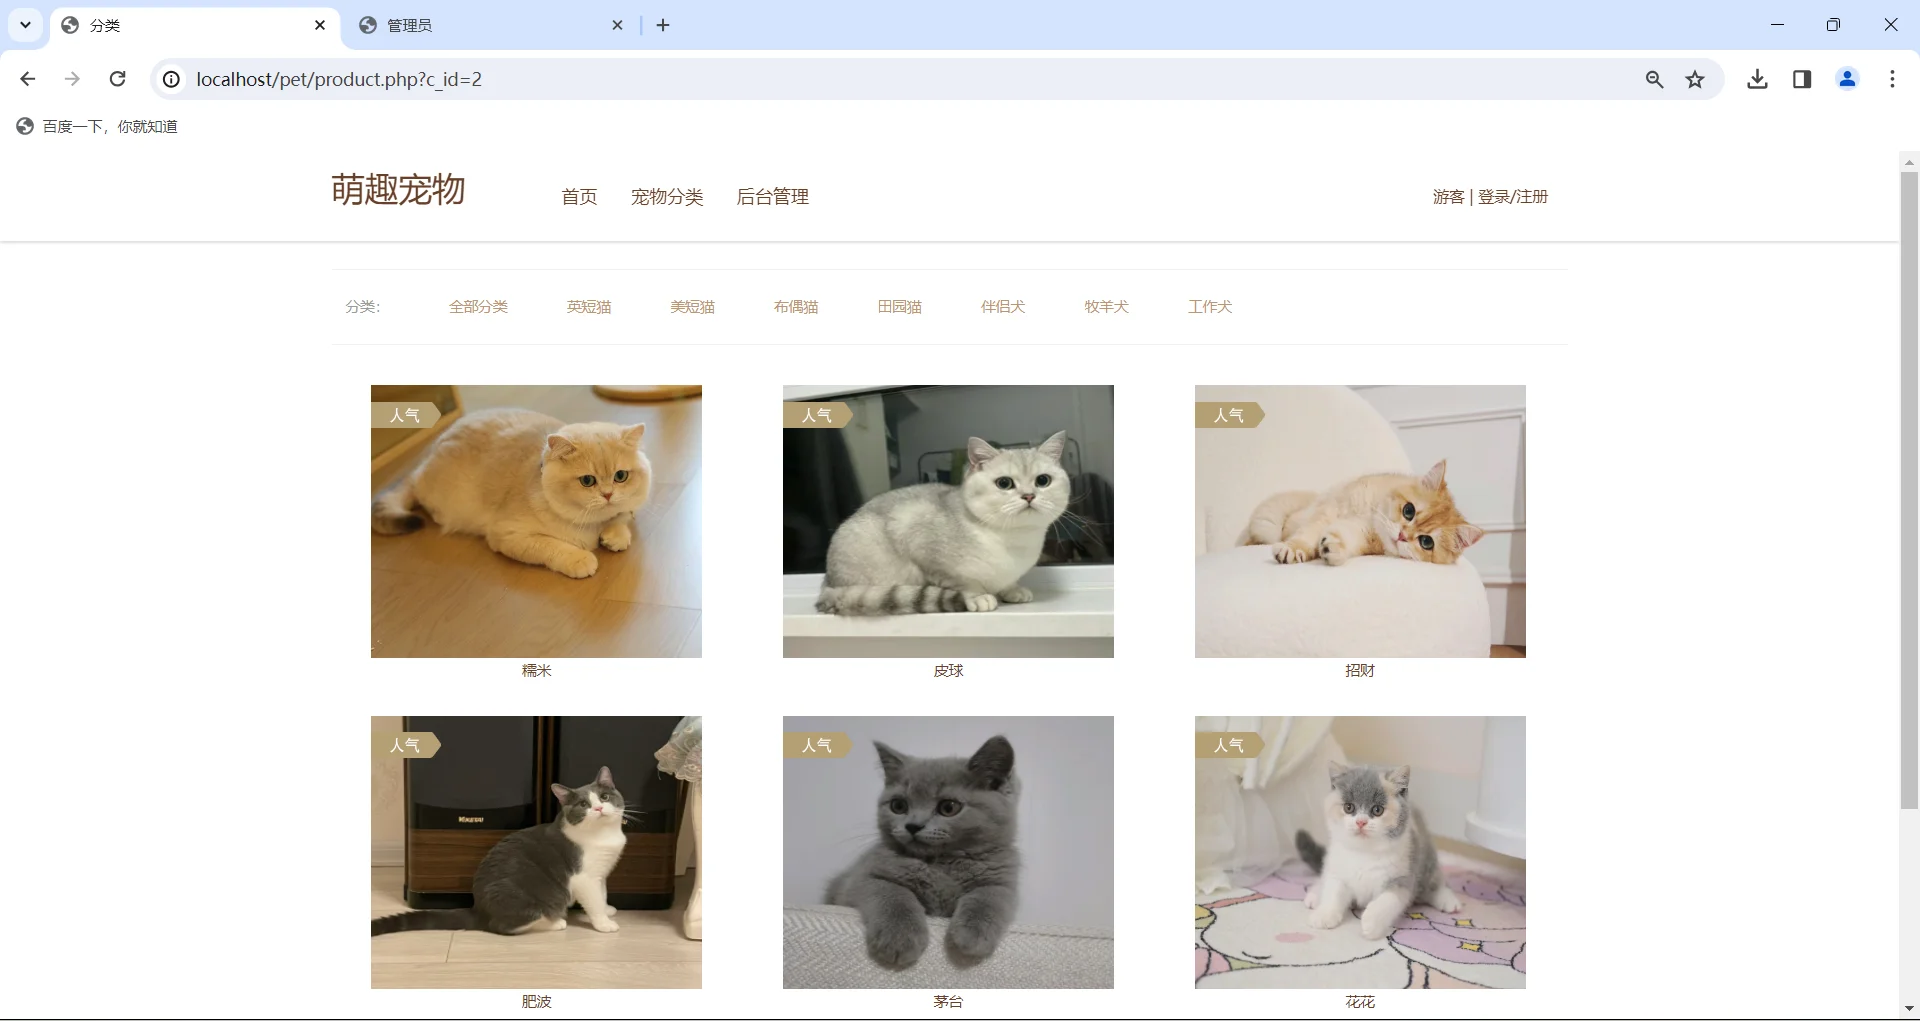This screenshot has height=1021, width=1920.
Task: Open the browser profile icon
Action: pos(1847,79)
